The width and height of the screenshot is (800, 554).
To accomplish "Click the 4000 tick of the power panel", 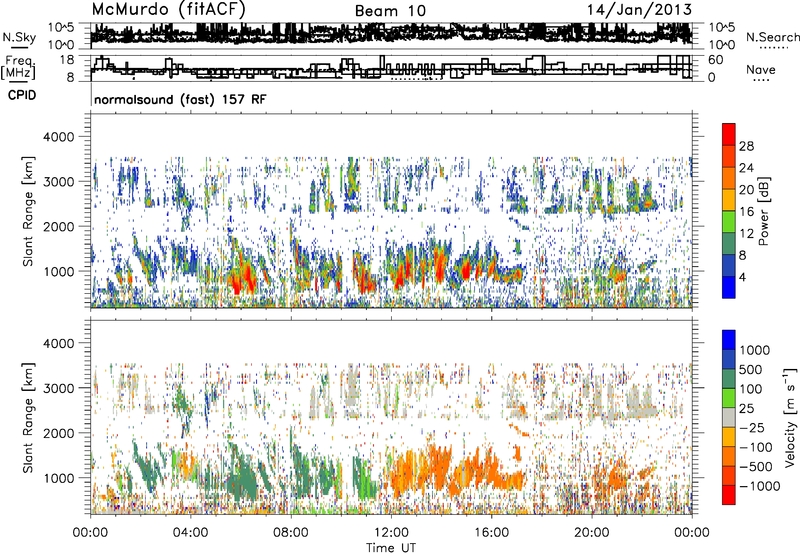I will pyautogui.click(x=61, y=137).
